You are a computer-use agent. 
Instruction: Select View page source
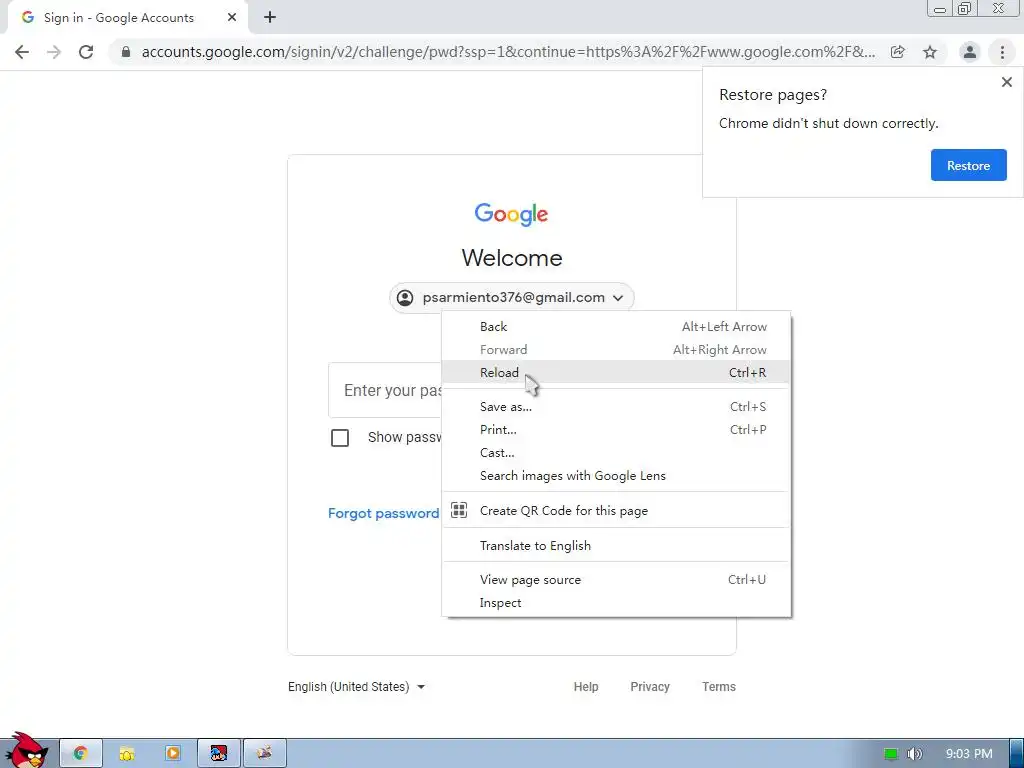(x=616, y=579)
